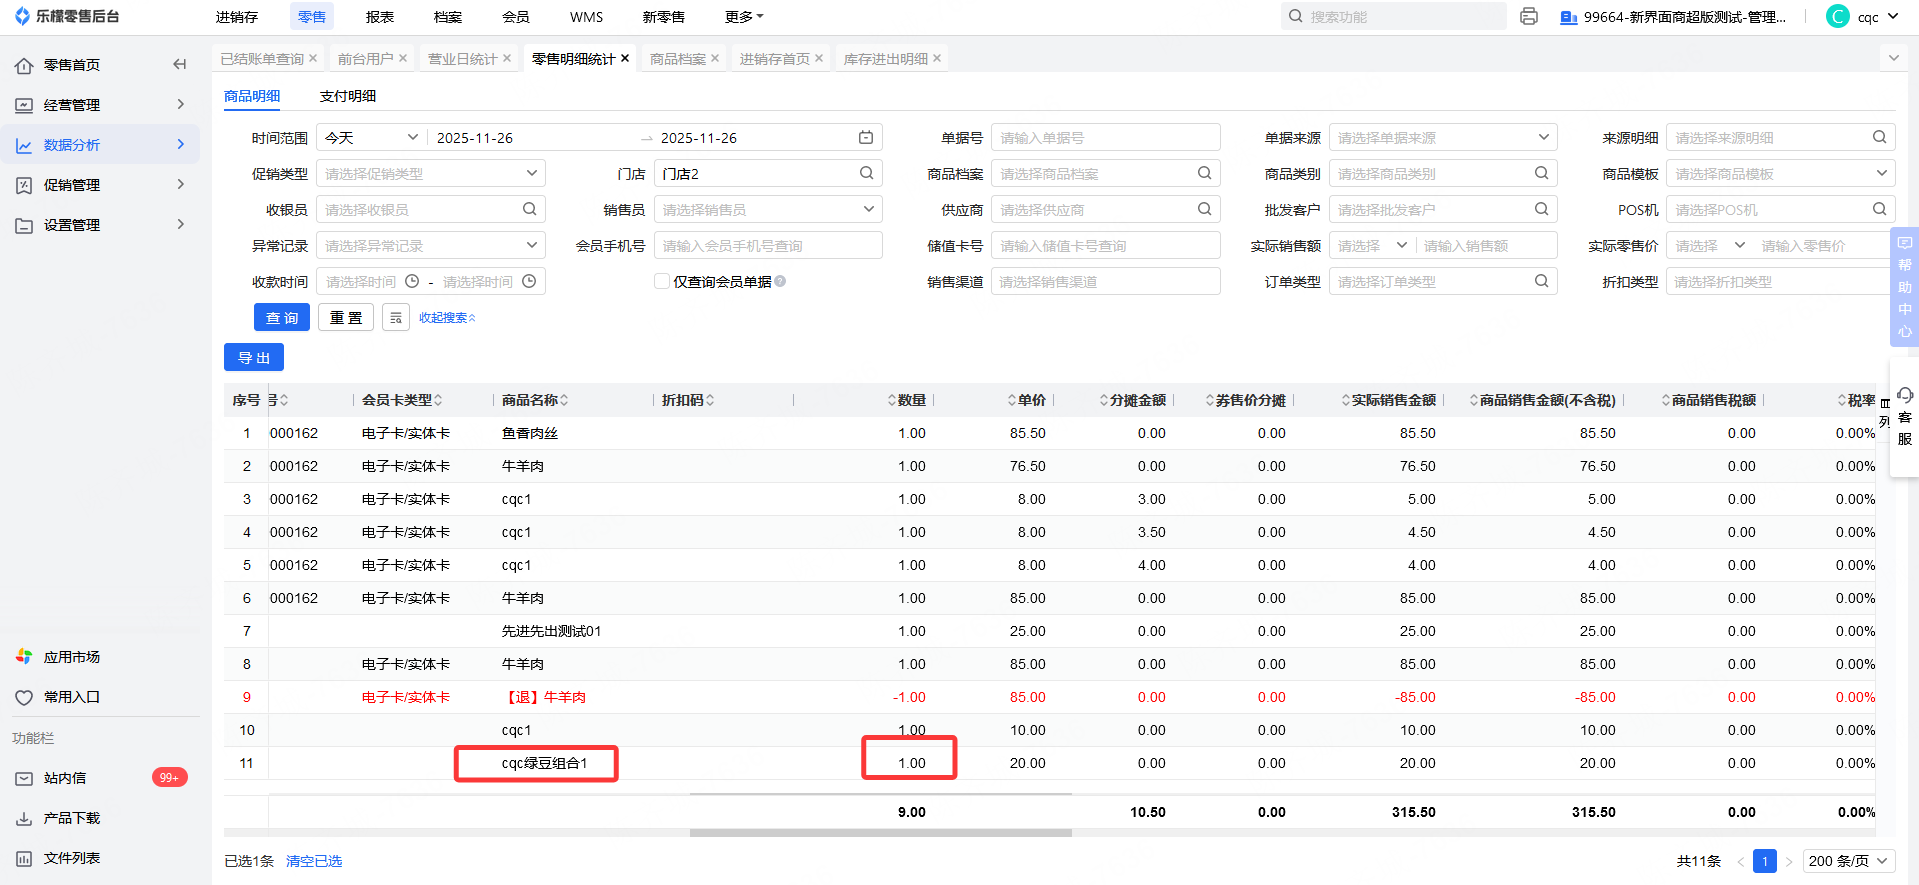
Task: Close the 前台用户 tab
Action: pos(403,58)
